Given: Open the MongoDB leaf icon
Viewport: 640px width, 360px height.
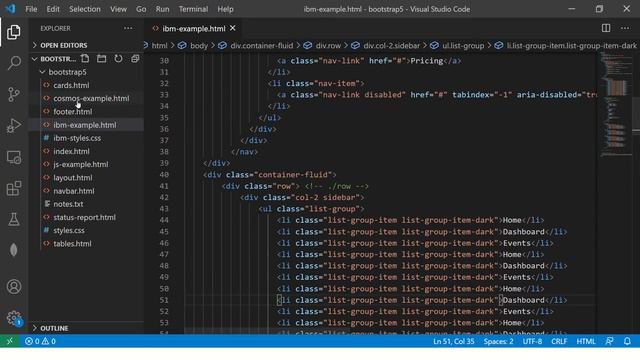Looking at the screenshot, I should [13, 250].
